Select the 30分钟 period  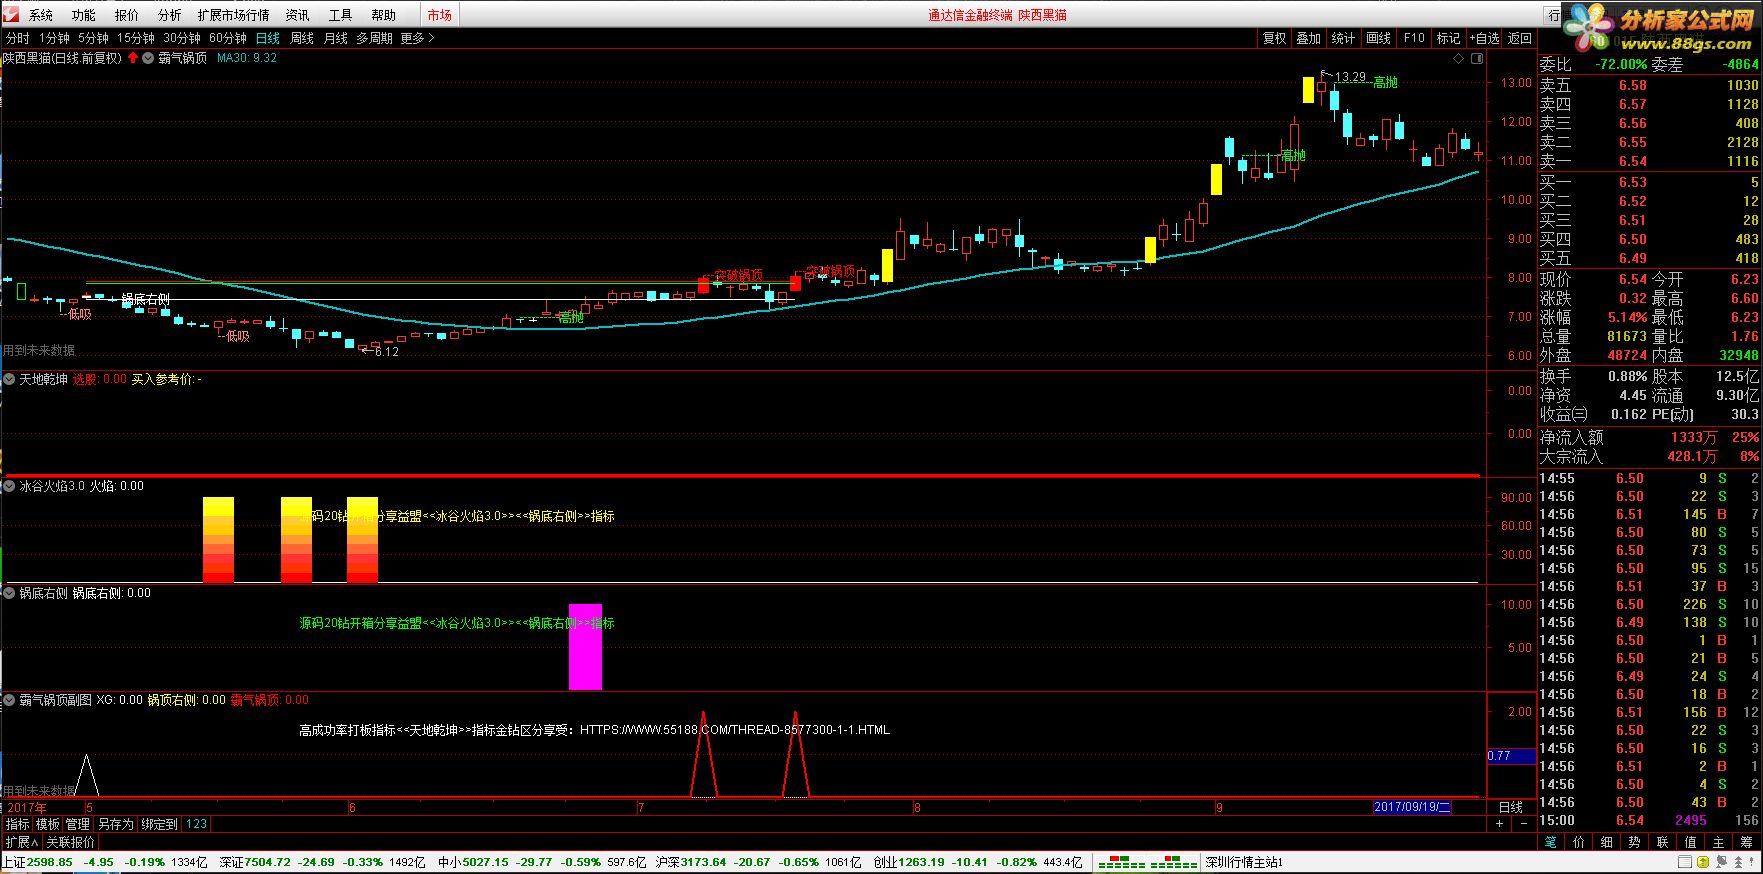[x=182, y=38]
